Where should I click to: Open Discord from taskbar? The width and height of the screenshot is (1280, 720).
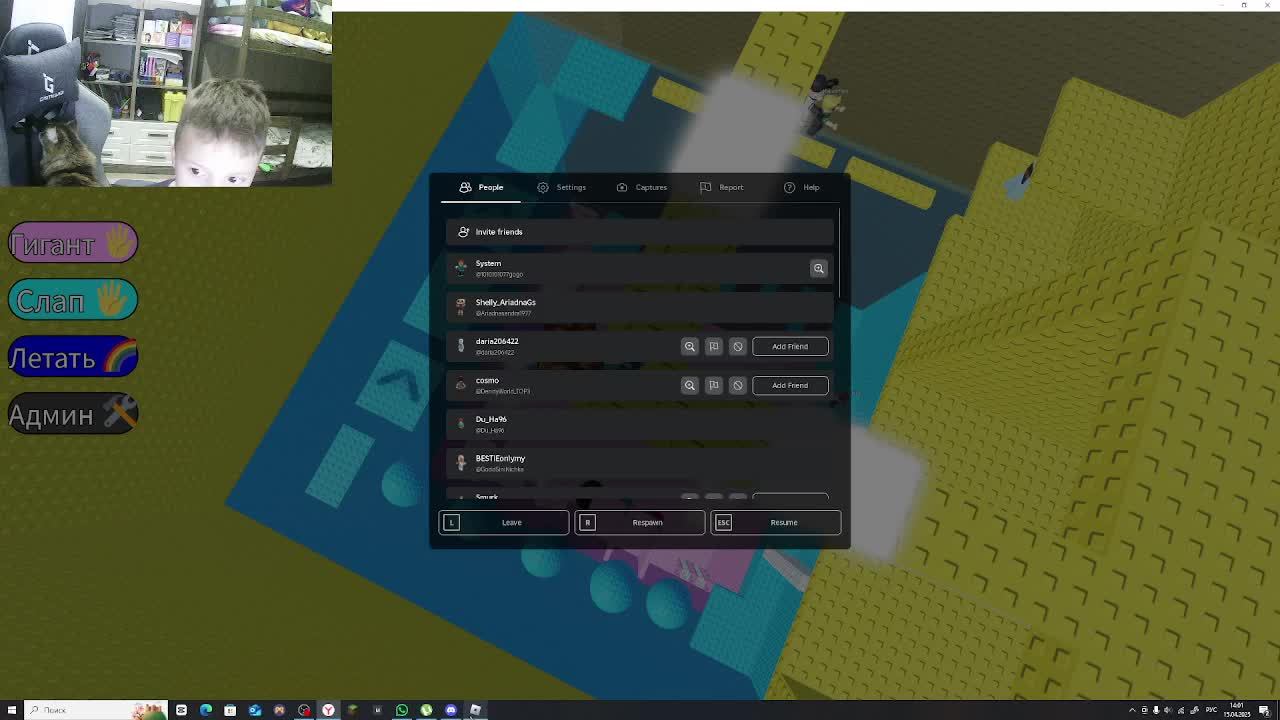pos(451,710)
